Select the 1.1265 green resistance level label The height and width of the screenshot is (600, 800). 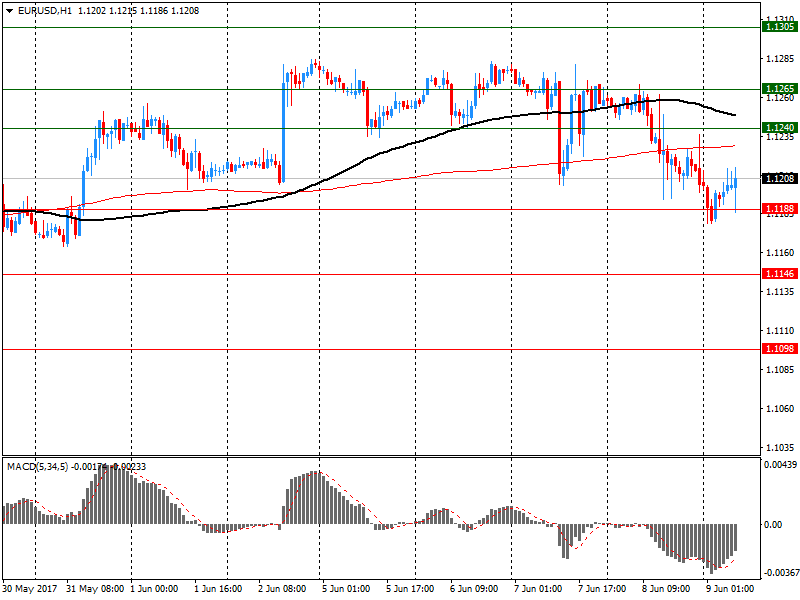pyautogui.click(x=779, y=89)
